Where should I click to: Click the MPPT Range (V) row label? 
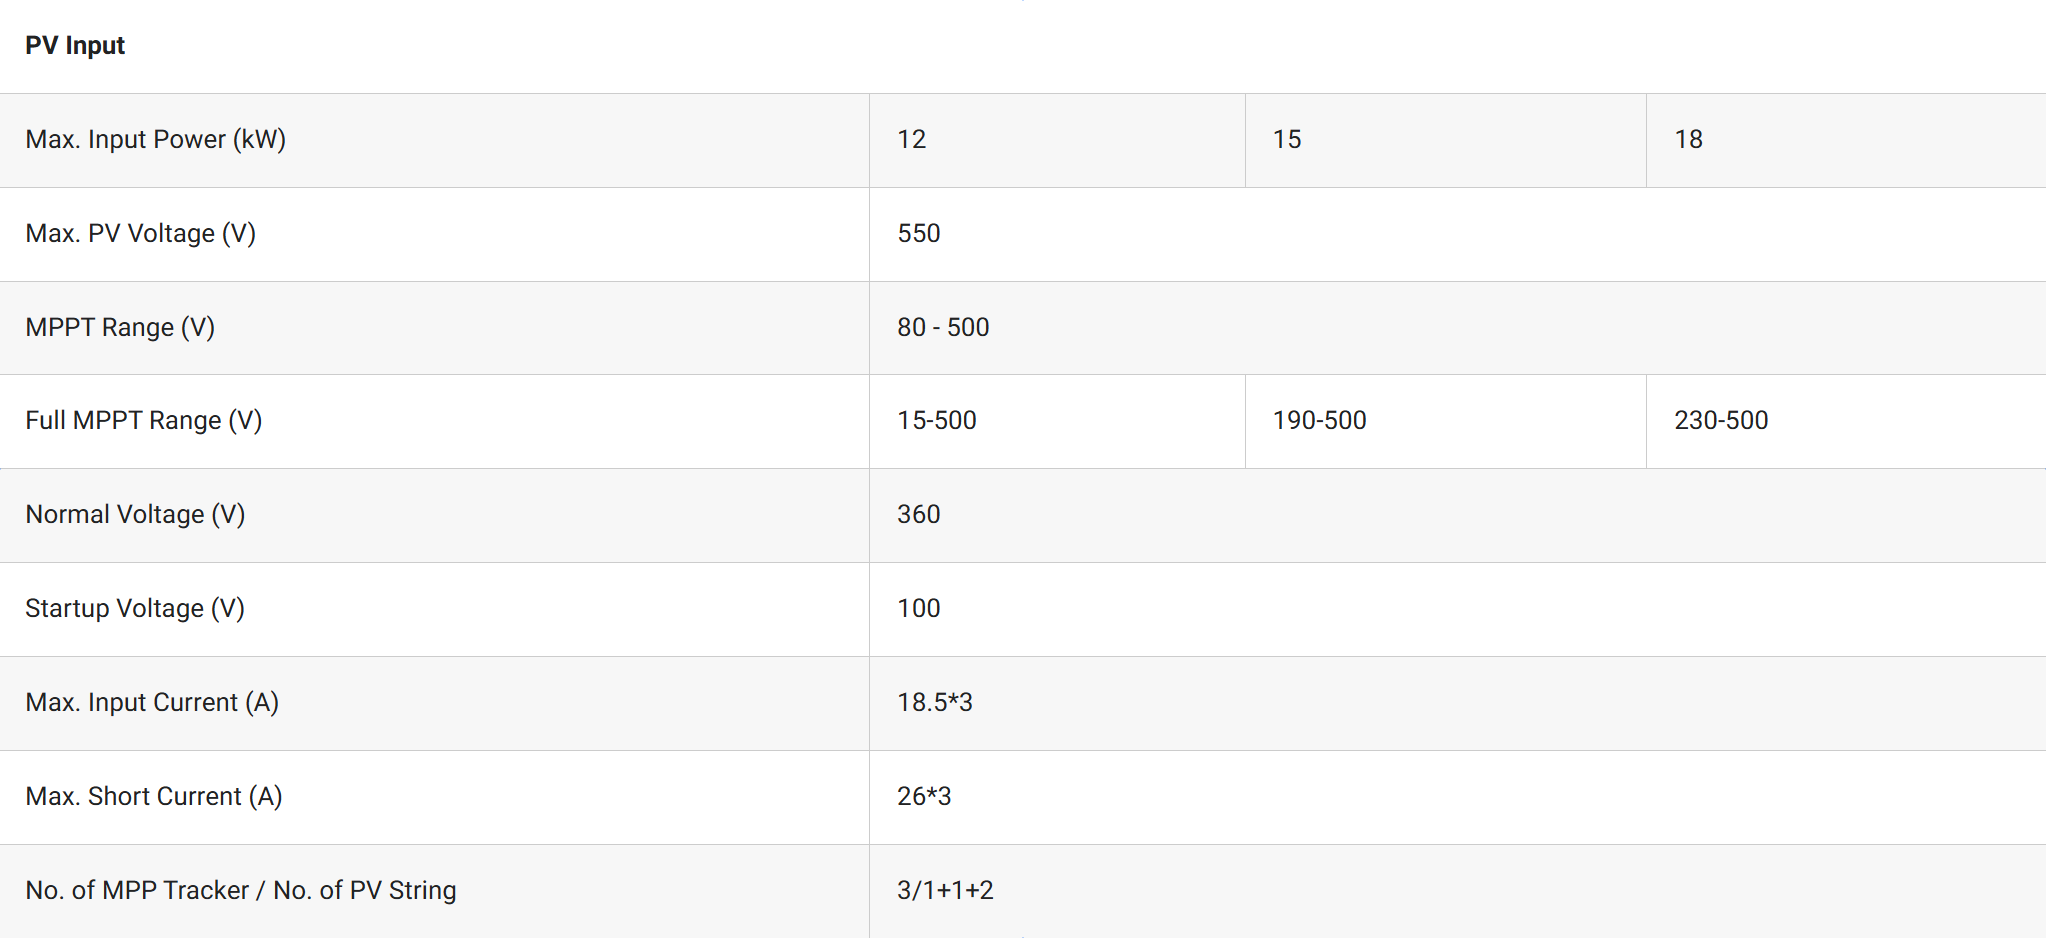[120, 327]
